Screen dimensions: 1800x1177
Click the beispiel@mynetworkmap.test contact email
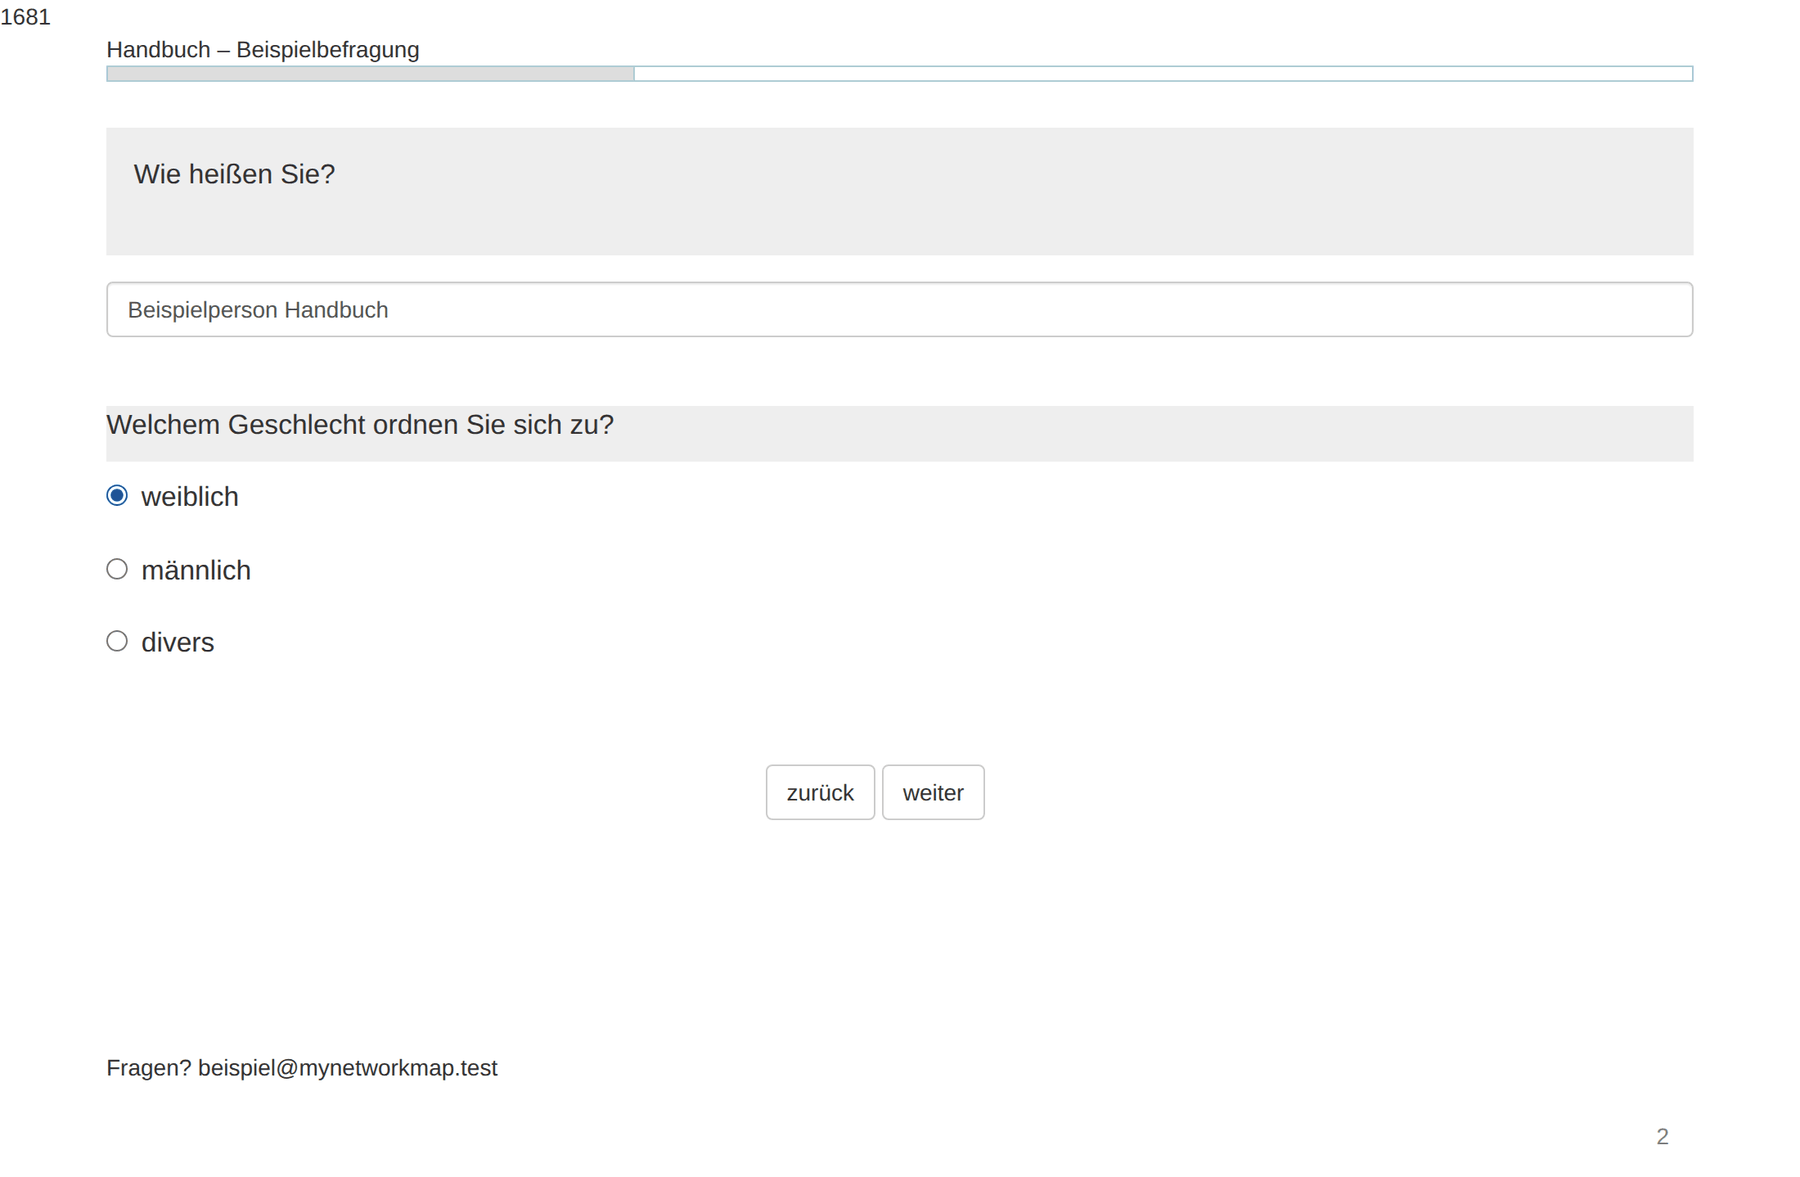tap(347, 1068)
